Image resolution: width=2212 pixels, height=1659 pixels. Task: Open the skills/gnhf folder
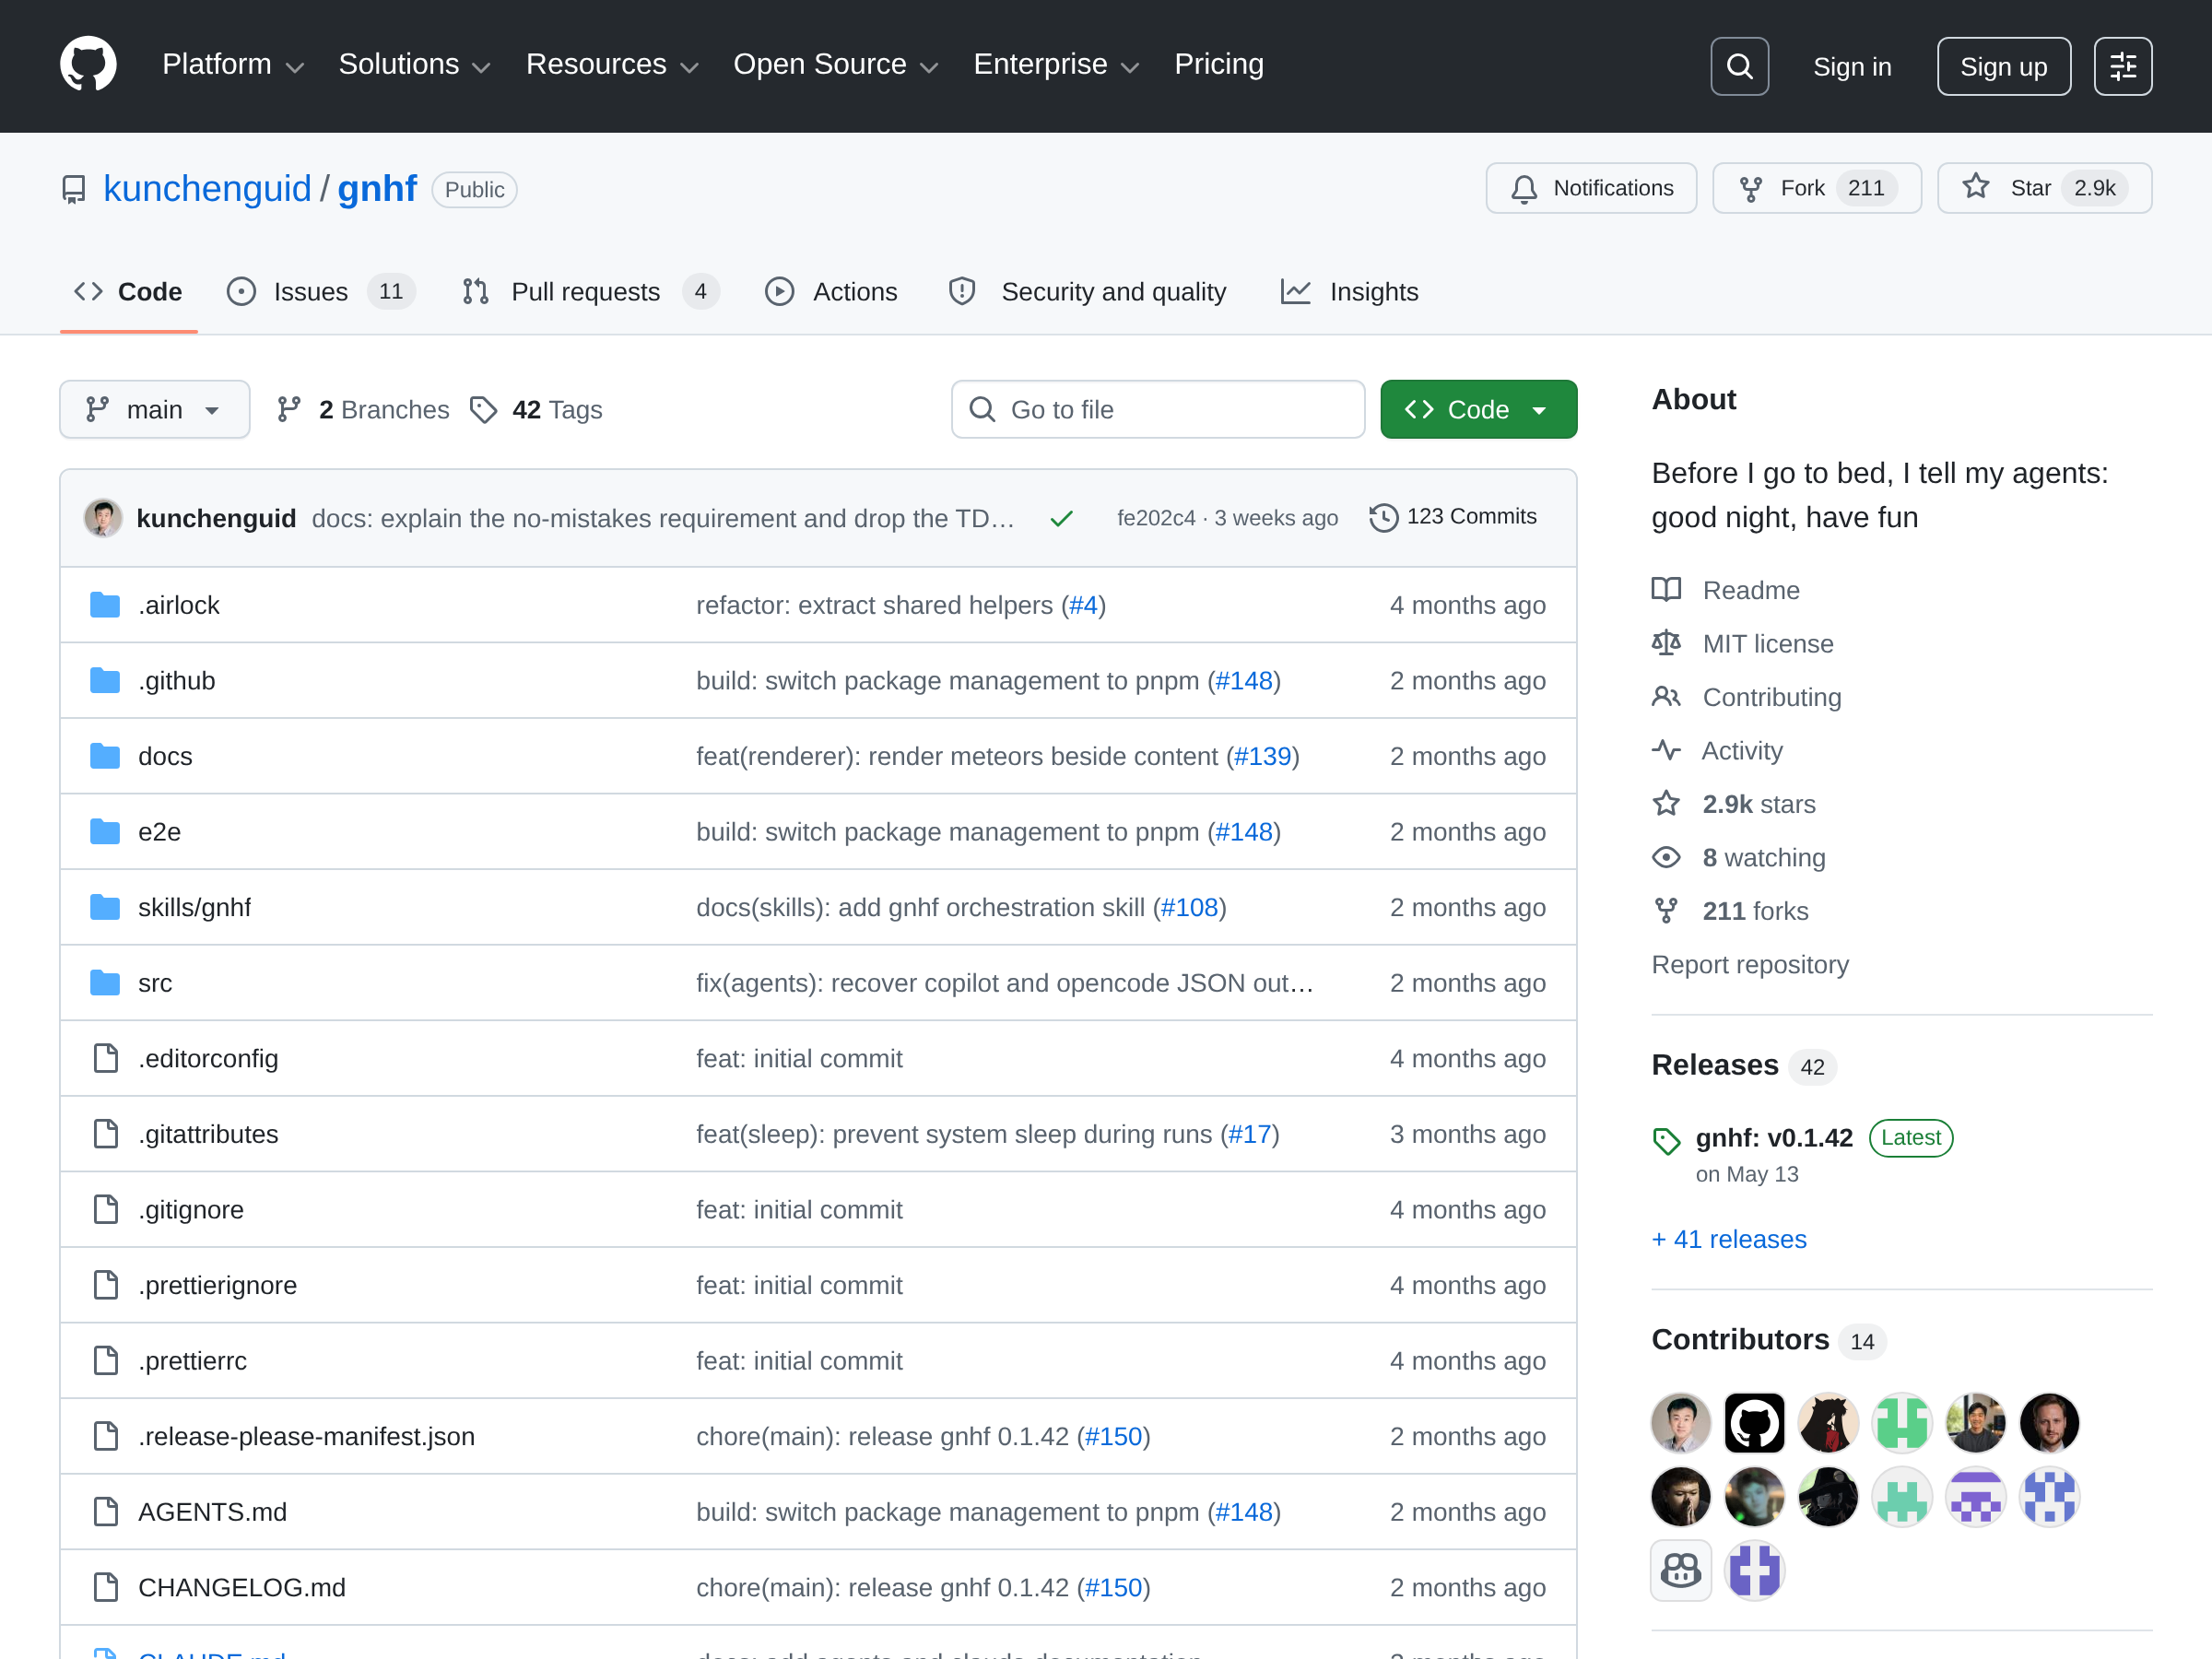pos(194,907)
